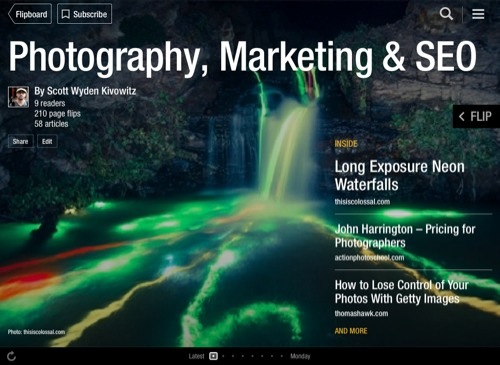Open How to Lose Control Getty article

coord(402,292)
